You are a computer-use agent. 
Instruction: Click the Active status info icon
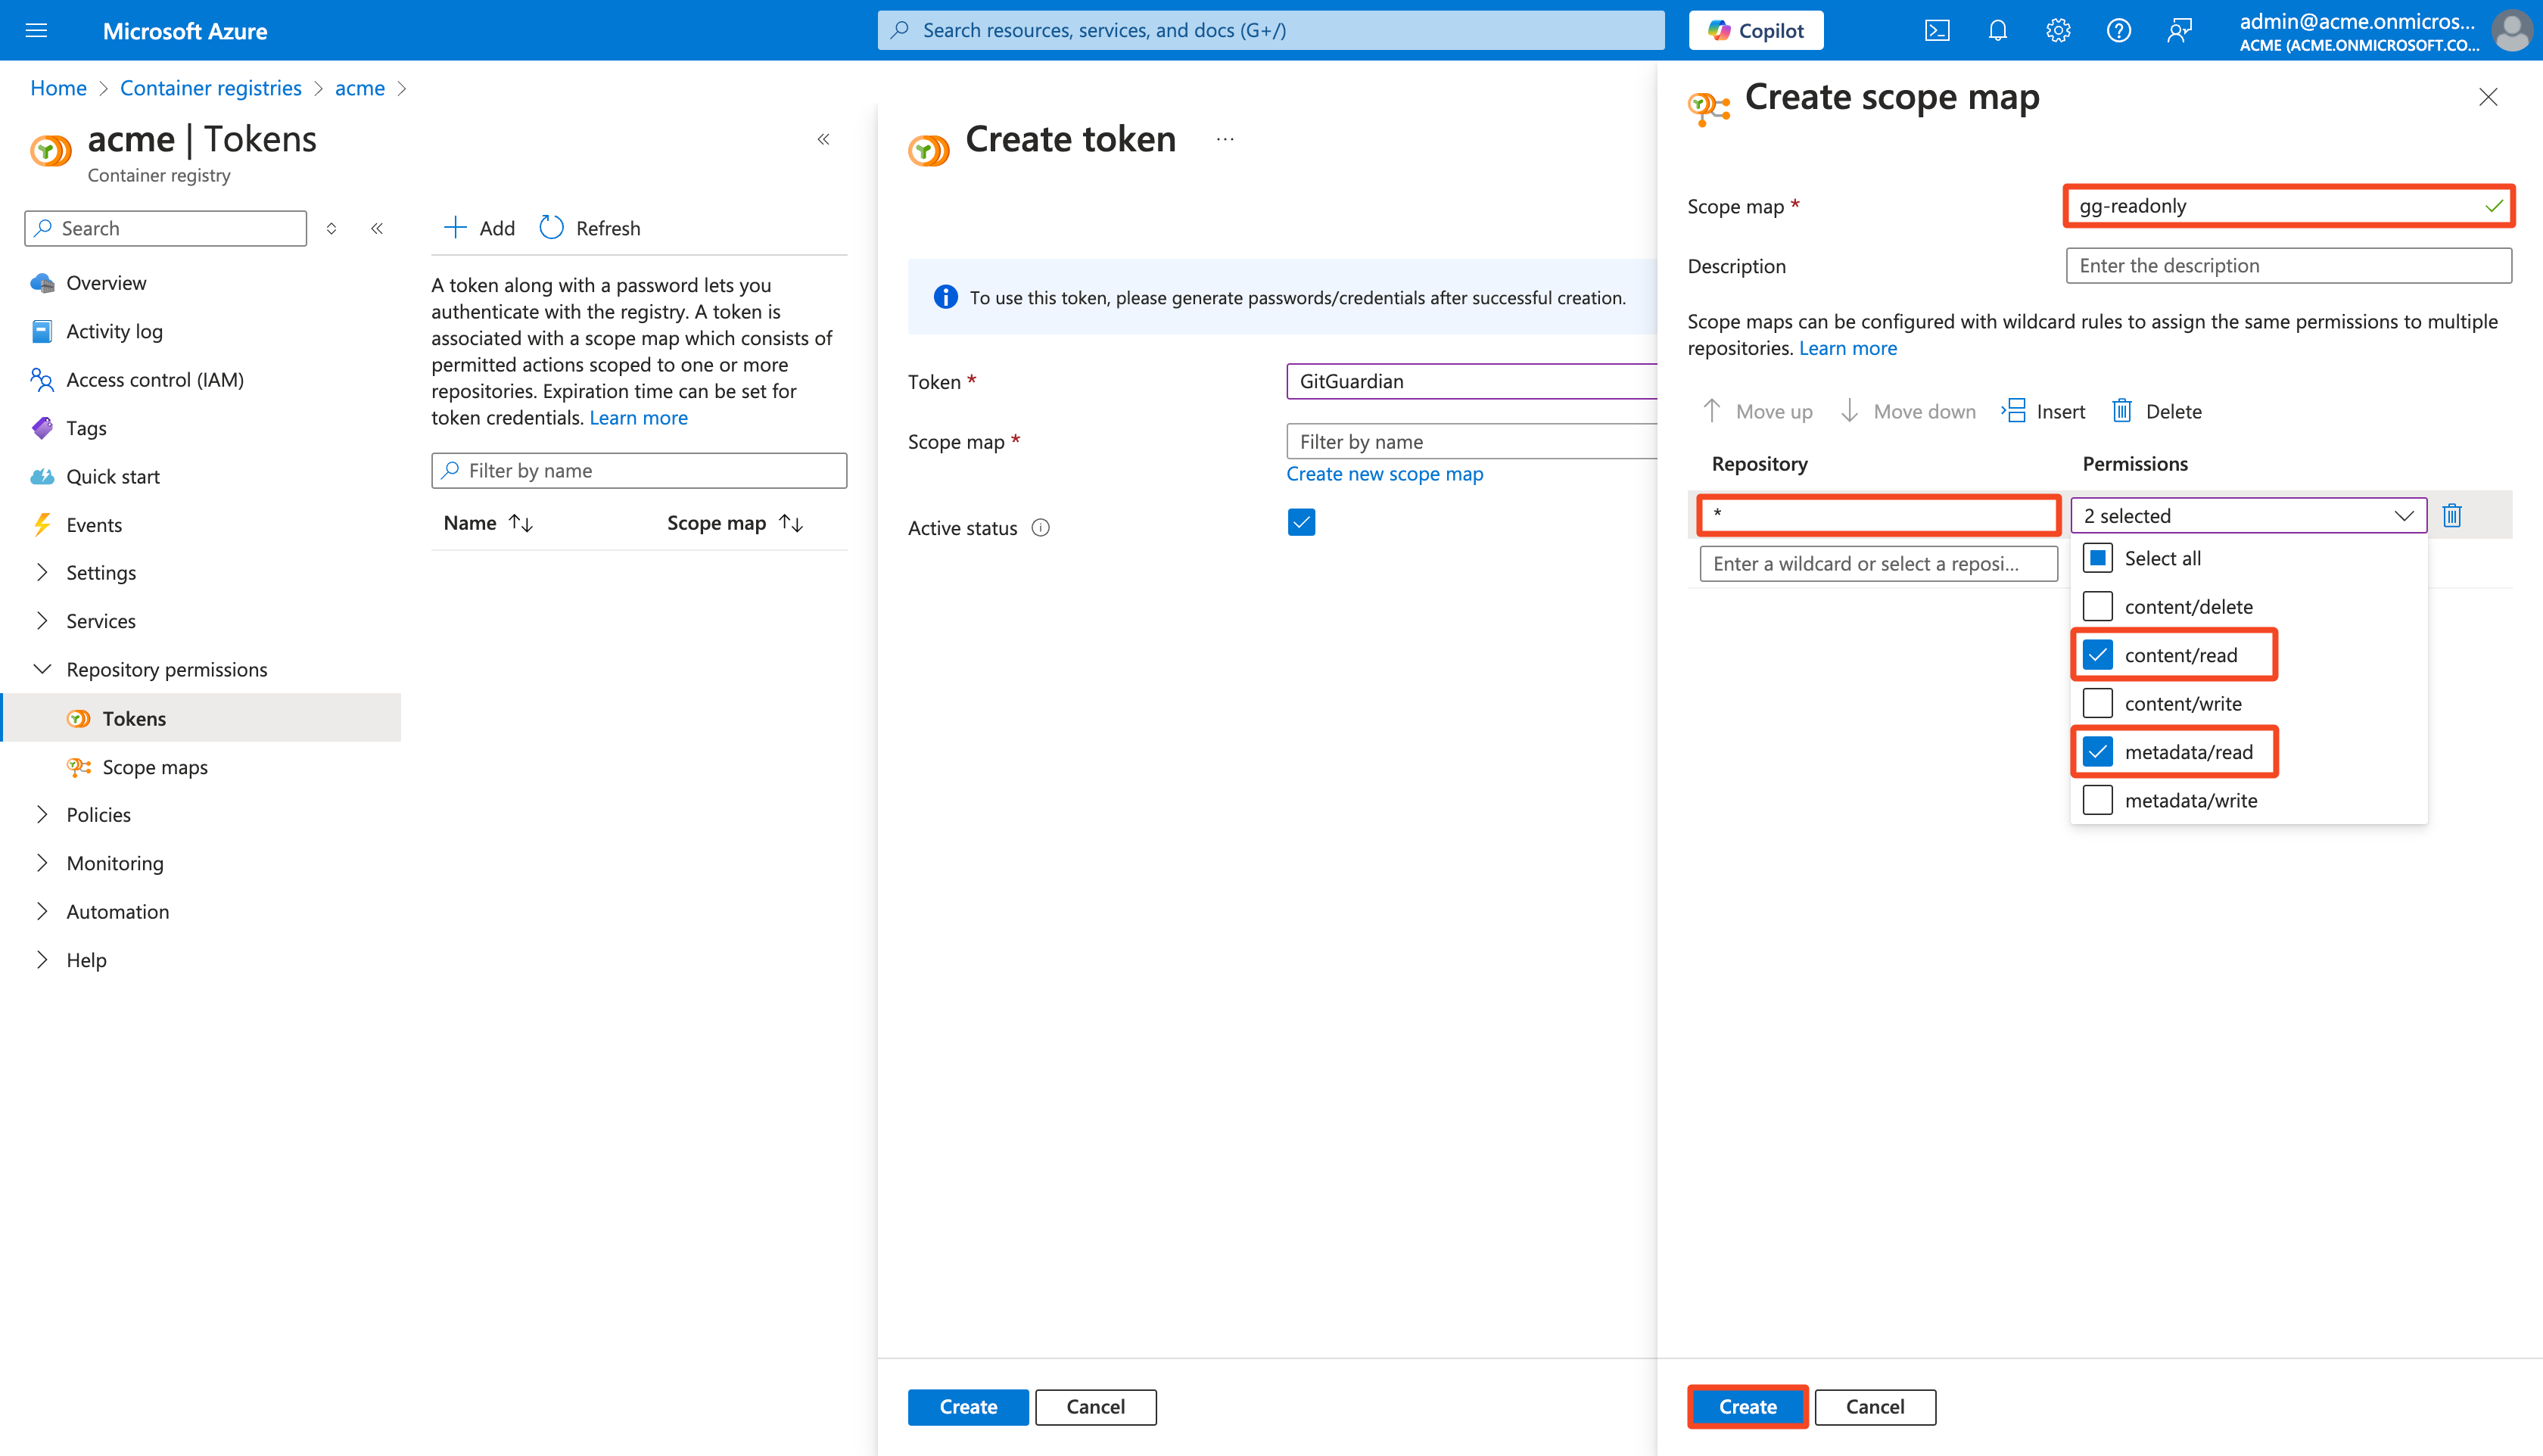1040,527
